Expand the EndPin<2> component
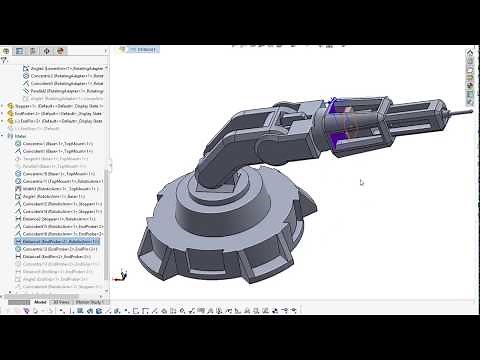Viewport: 480px width, 360px height. click(x=3, y=121)
